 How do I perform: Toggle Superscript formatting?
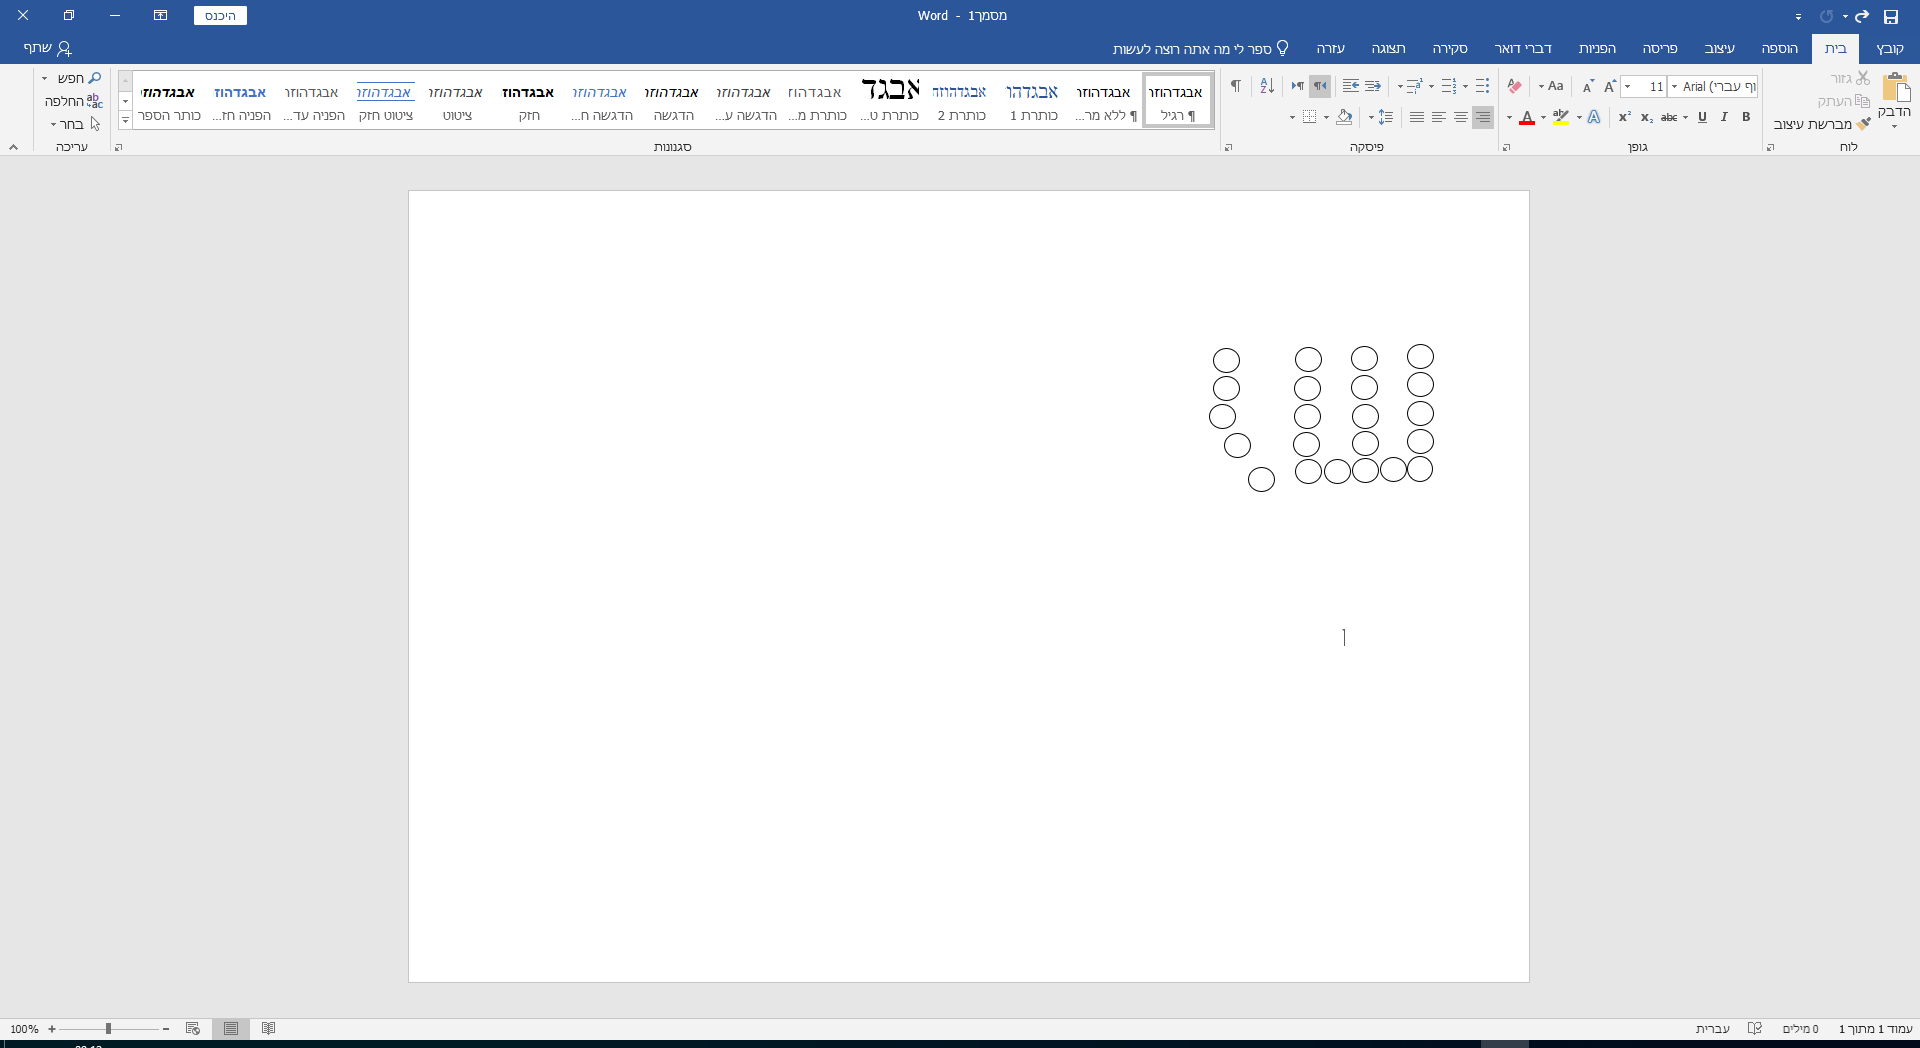click(1624, 117)
